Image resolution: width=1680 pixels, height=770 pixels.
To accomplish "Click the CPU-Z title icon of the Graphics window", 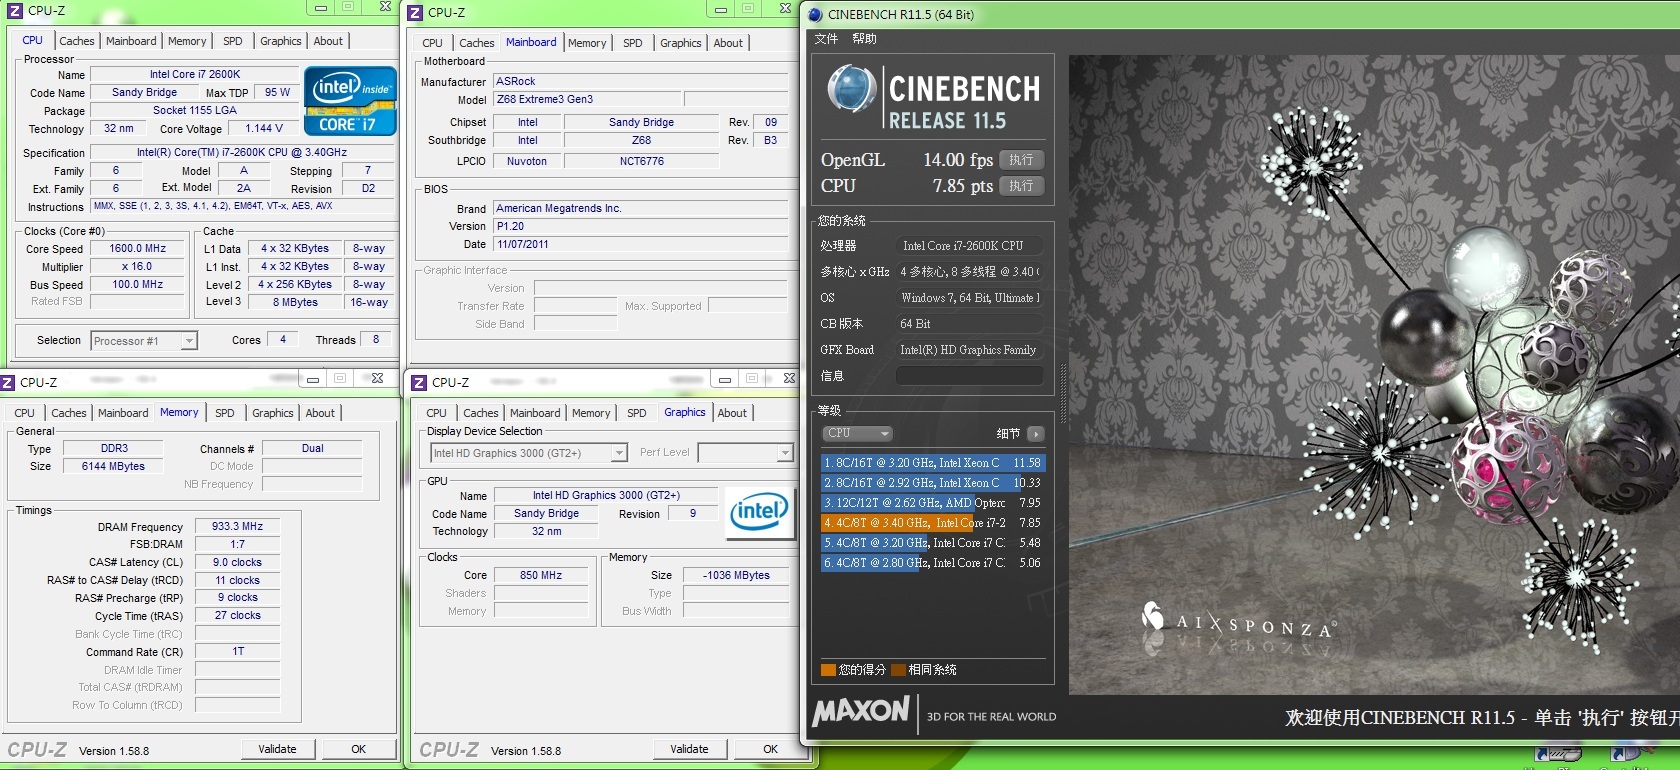I will tap(420, 382).
